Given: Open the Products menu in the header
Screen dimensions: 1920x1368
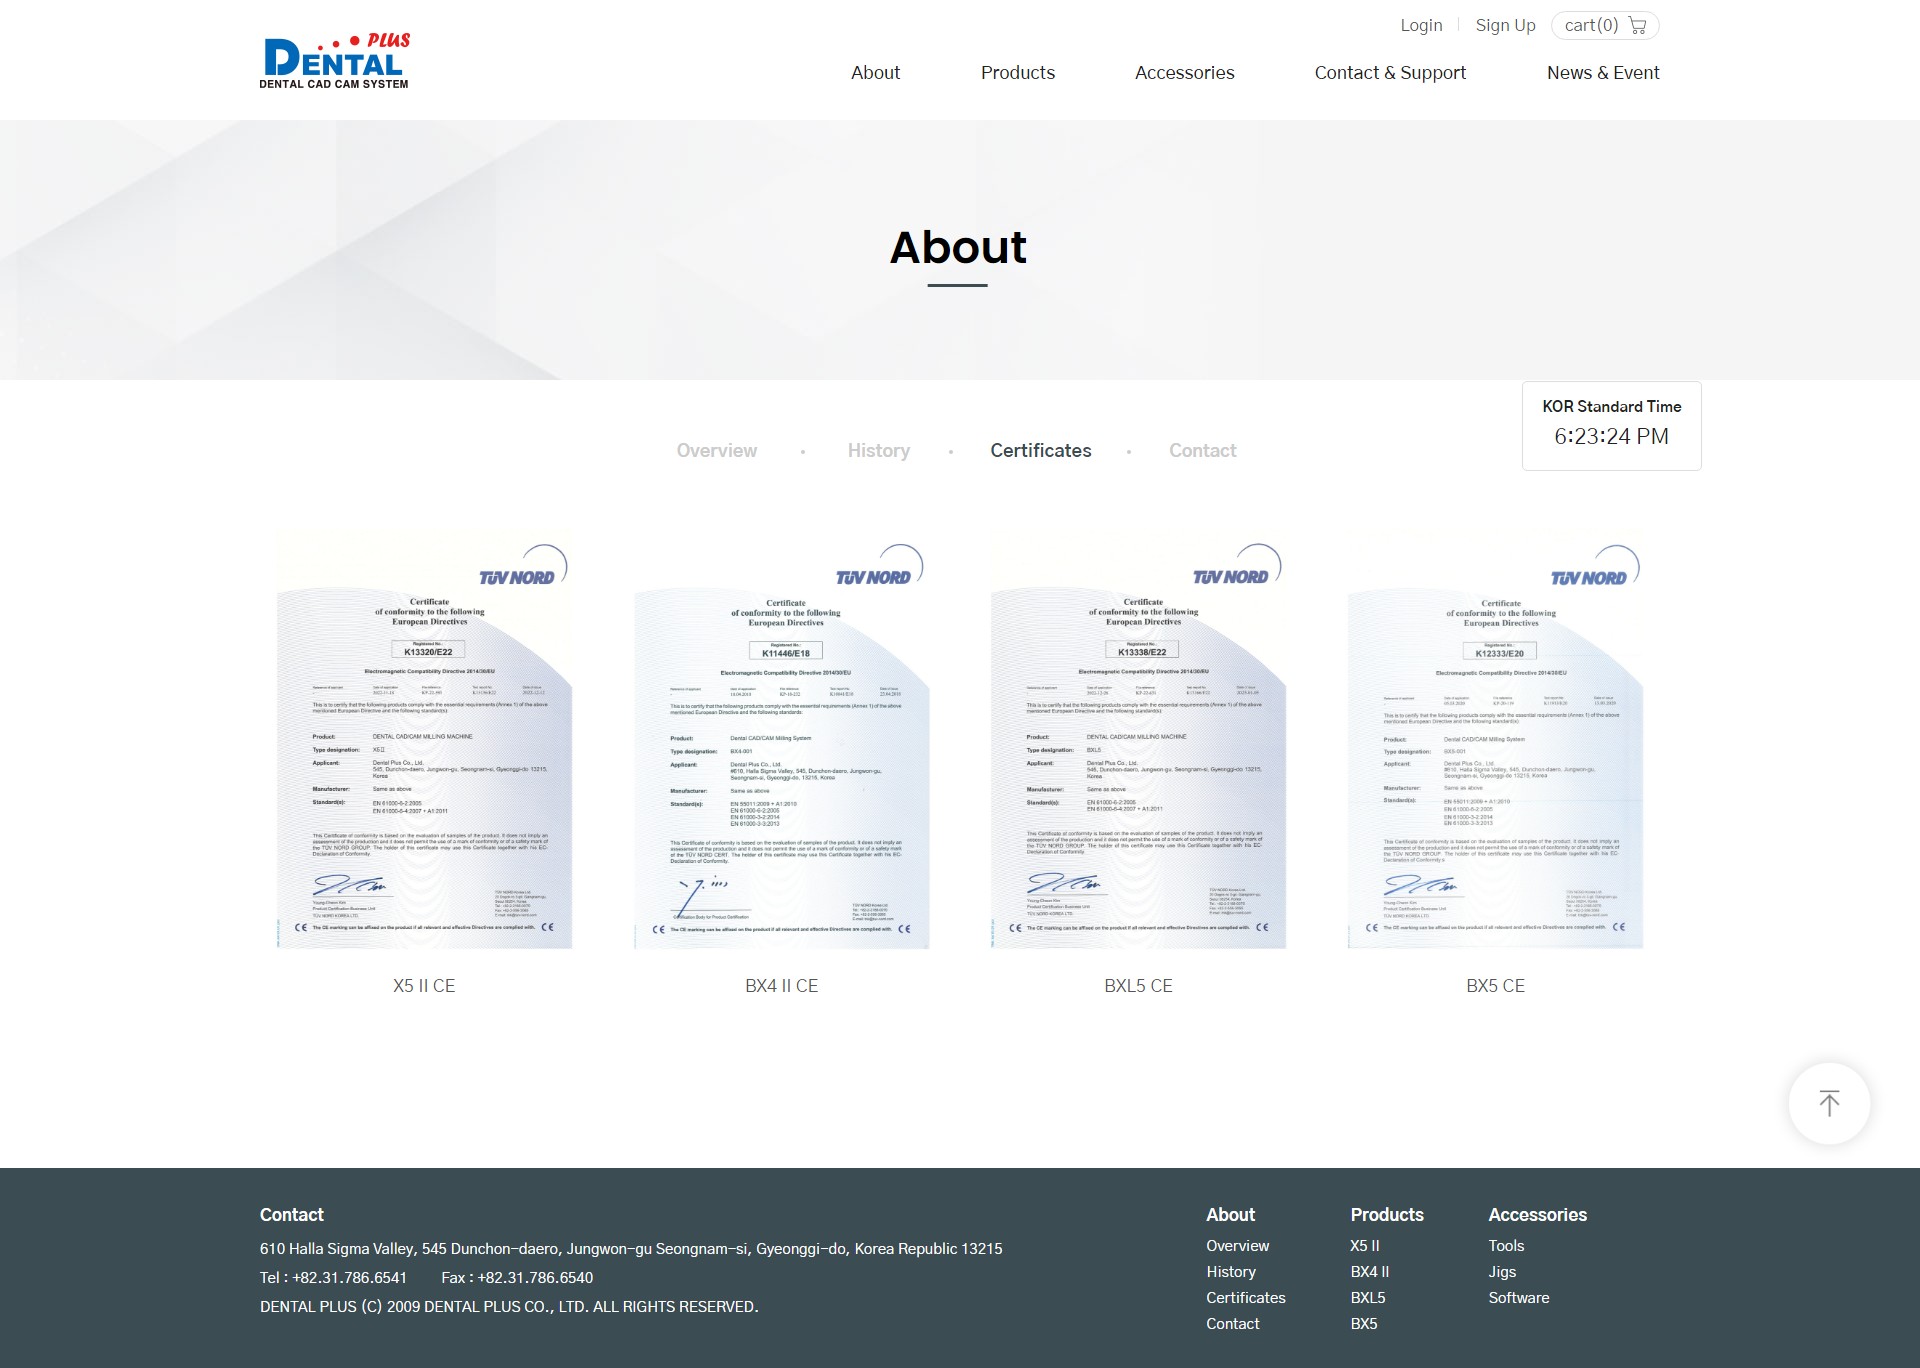Looking at the screenshot, I should (1017, 72).
